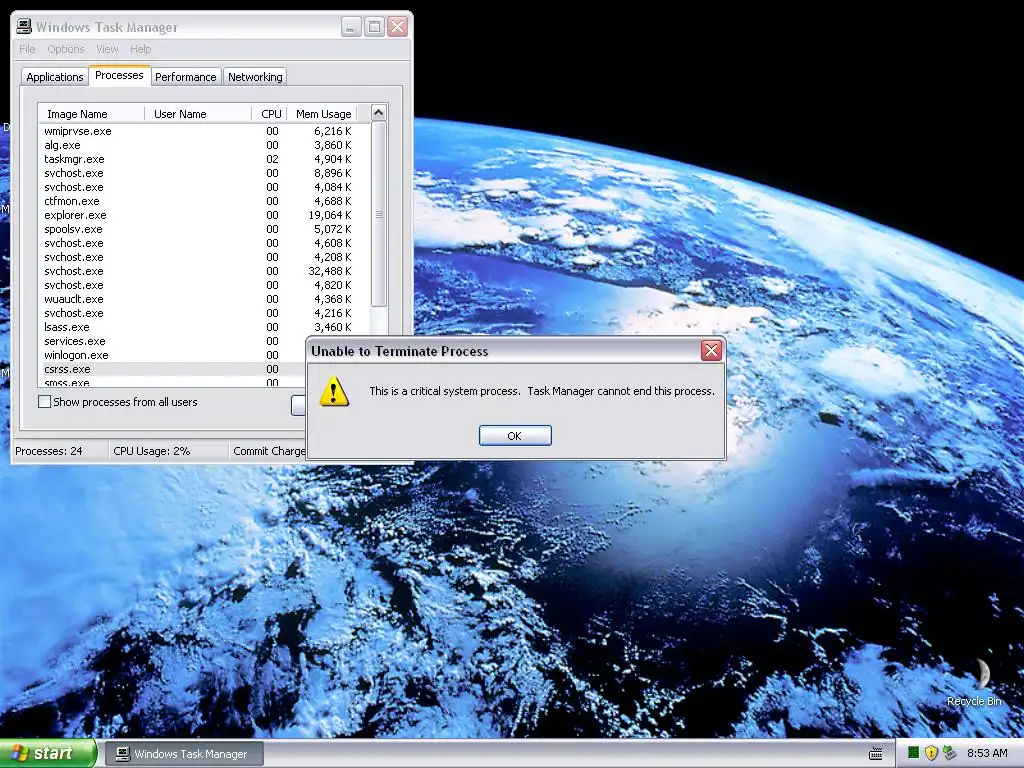Screen dimensions: 1024x768
Task: Open the File menu in Task Manager
Action: tap(27, 49)
